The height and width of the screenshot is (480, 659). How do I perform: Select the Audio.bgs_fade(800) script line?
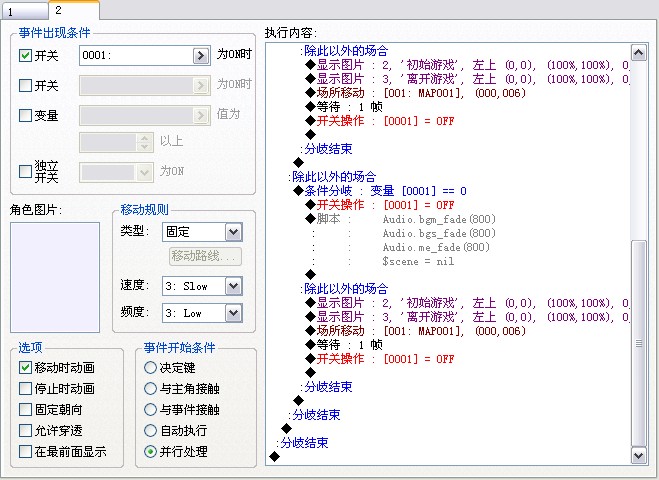[439, 233]
